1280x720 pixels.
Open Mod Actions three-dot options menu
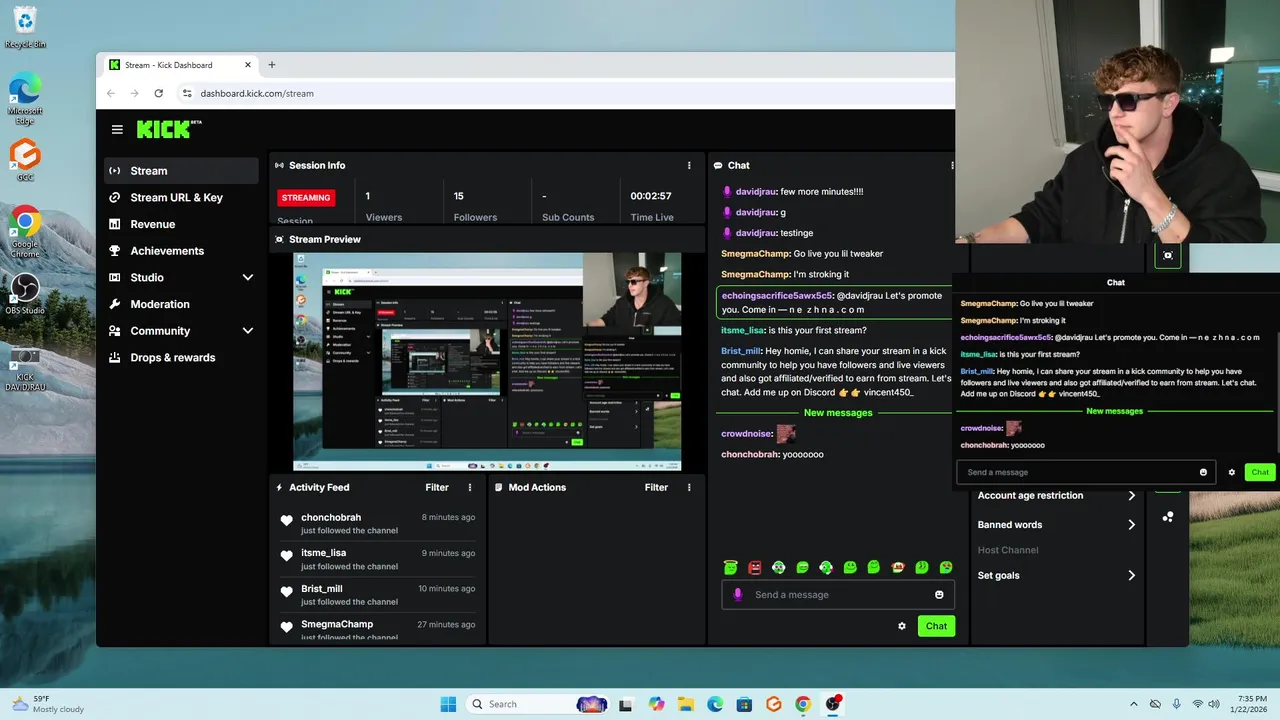point(689,487)
